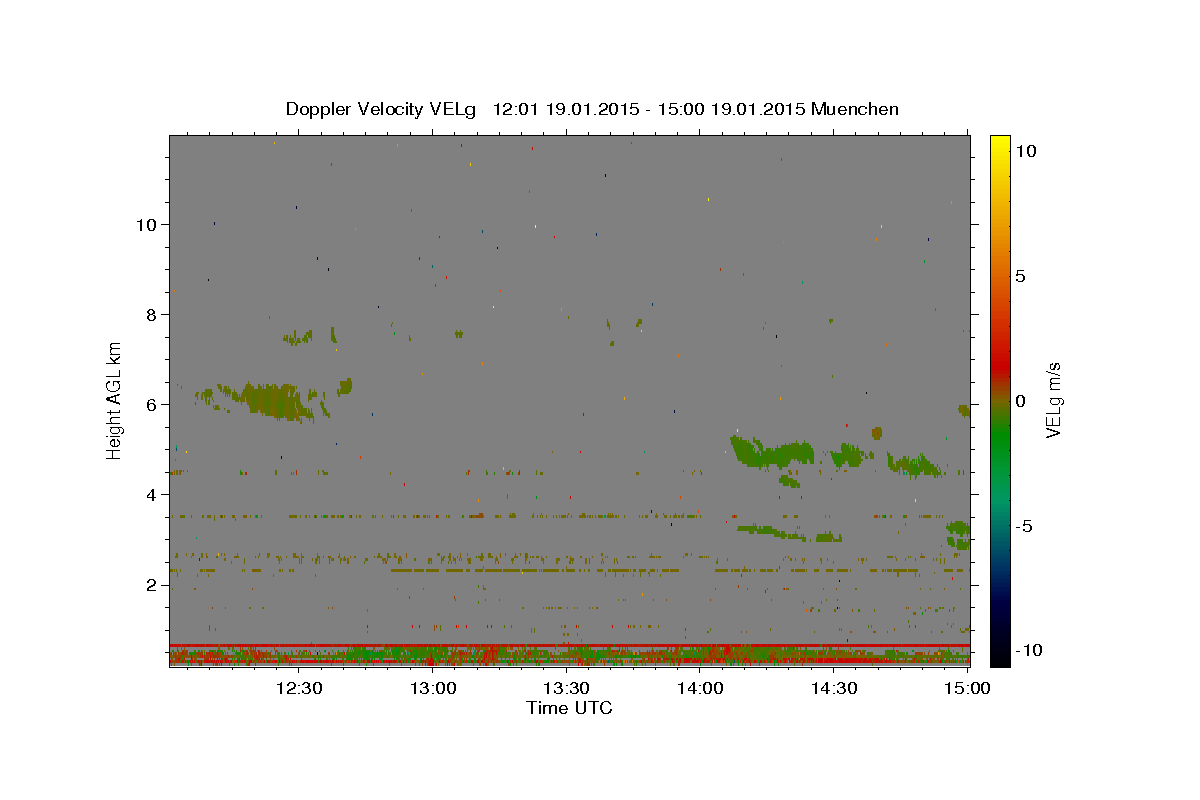Click the 'VELg m/s' colorbar label
This screenshot has width=1200, height=800.
(x=1053, y=400)
